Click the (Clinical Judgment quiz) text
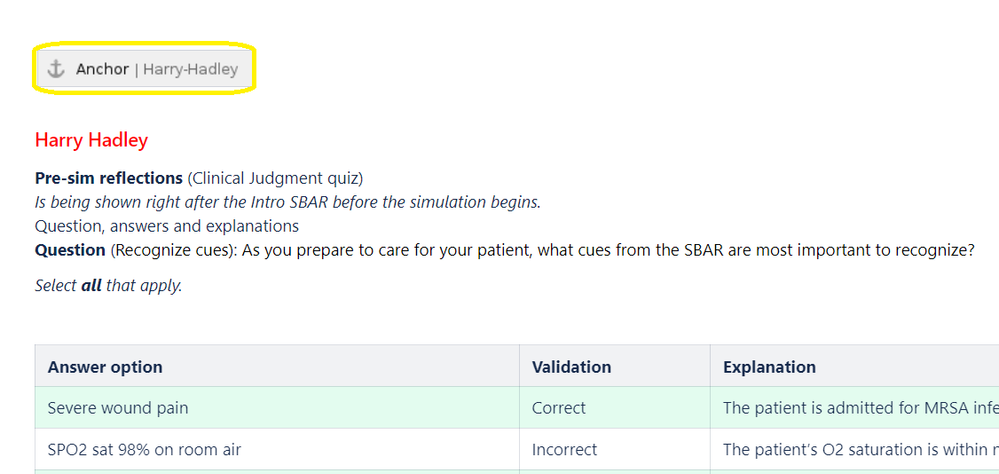This screenshot has height=474, width=999. point(275,178)
